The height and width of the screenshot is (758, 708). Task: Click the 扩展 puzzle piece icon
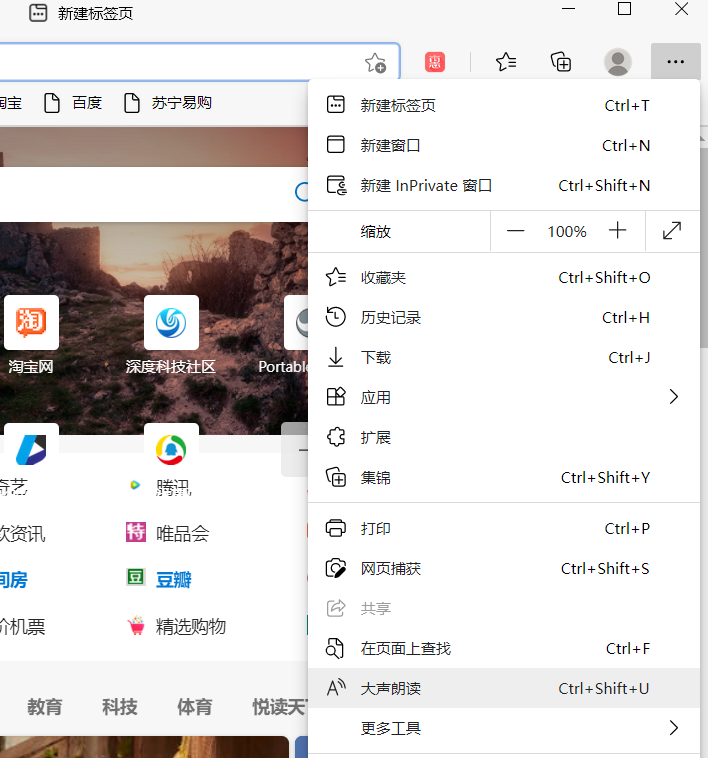click(x=335, y=437)
